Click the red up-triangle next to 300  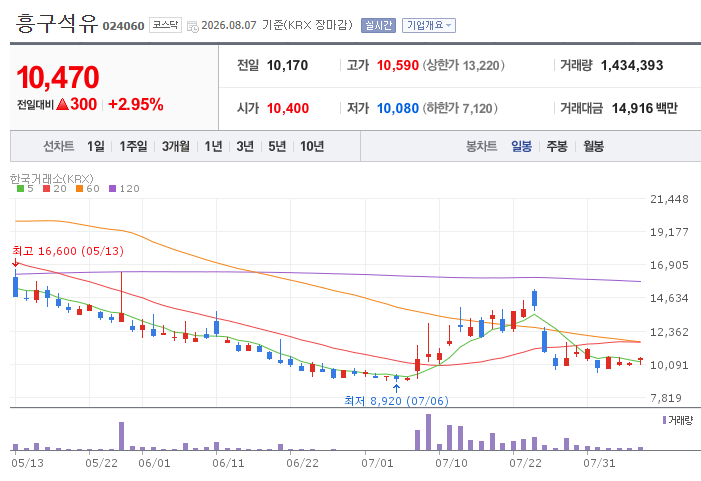pos(63,104)
